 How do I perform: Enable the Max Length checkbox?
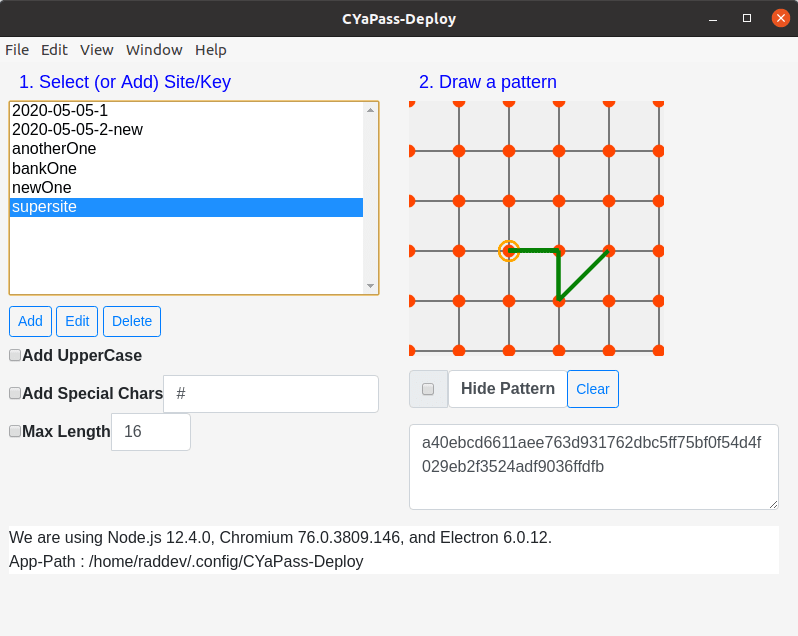click(x=15, y=431)
